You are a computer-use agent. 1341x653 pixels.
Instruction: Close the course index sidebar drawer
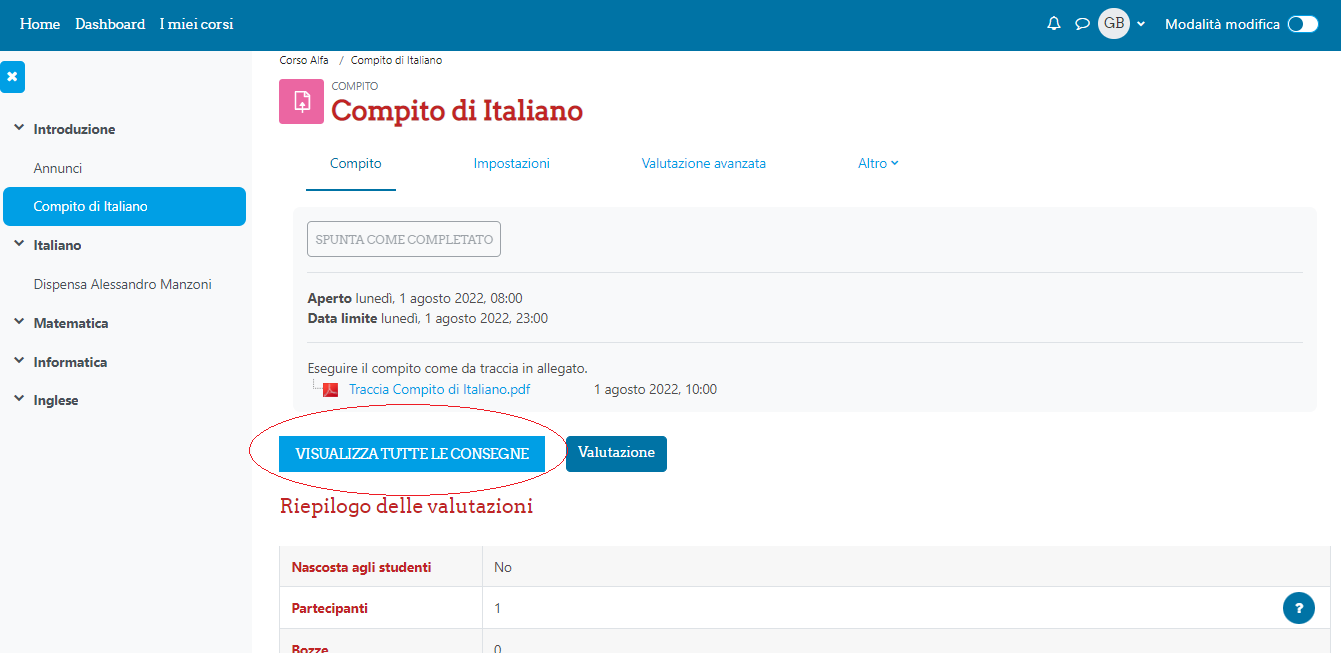click(12, 77)
